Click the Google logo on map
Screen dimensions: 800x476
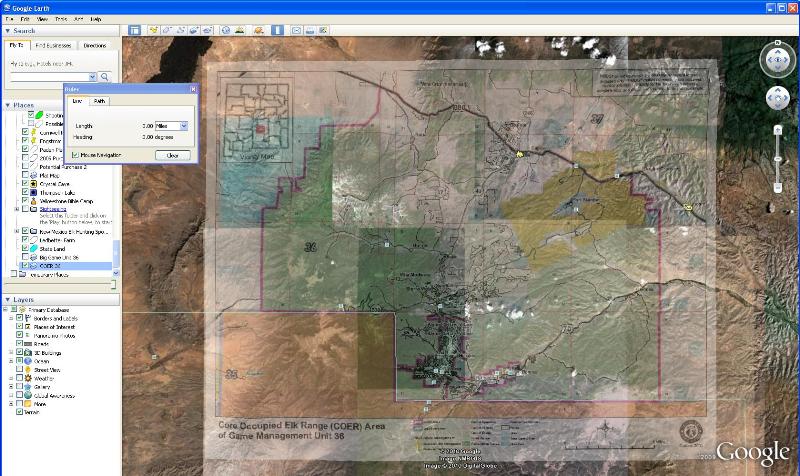click(x=753, y=453)
